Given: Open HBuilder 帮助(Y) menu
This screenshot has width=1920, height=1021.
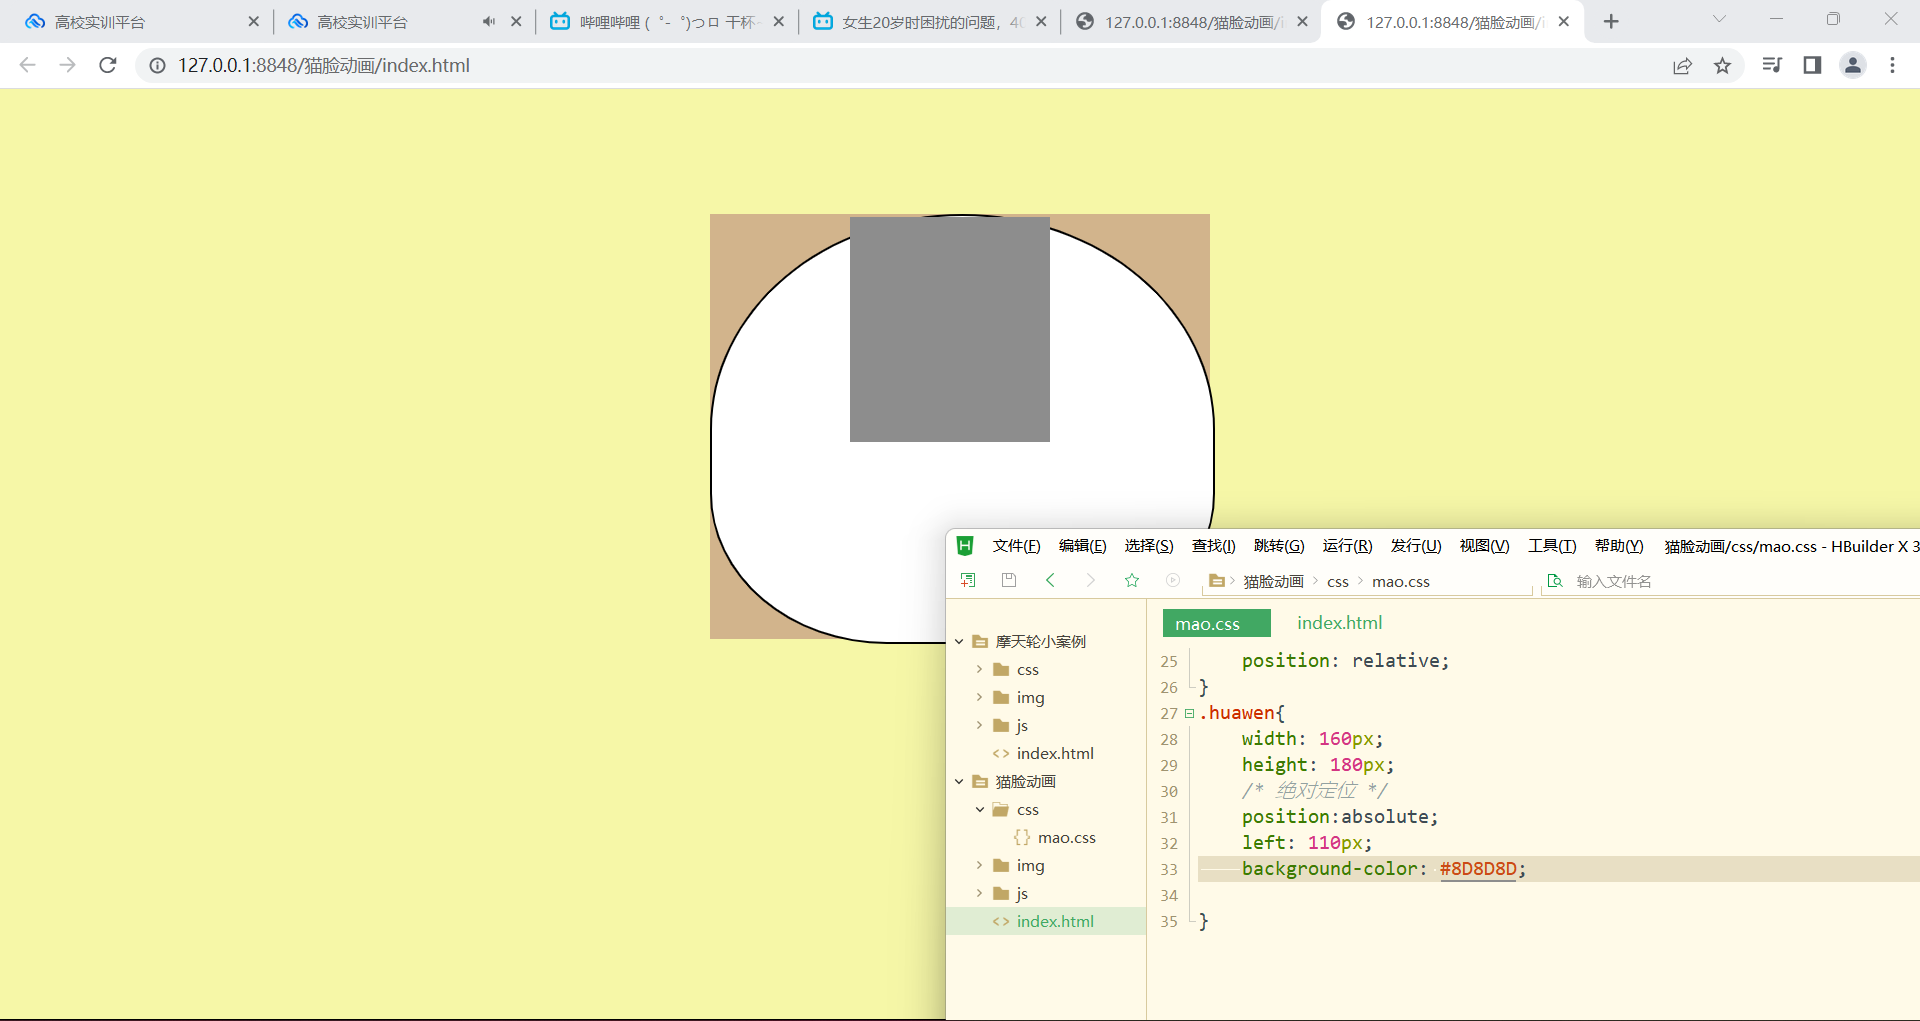Looking at the screenshot, I should pos(1619,545).
